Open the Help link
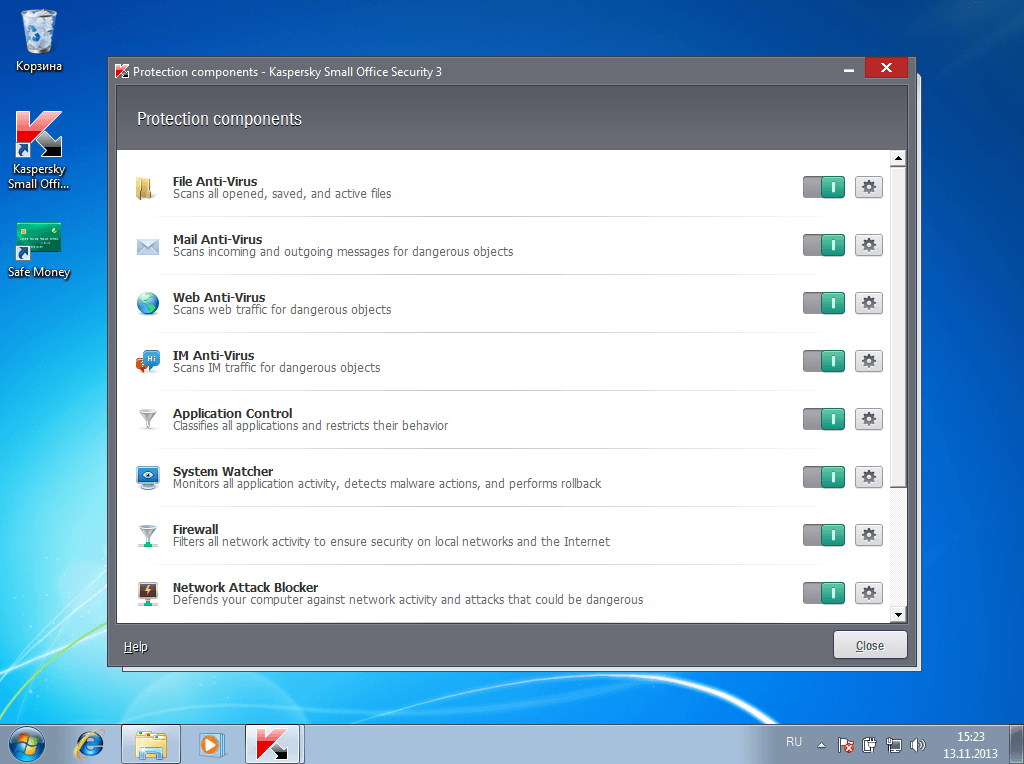The image size is (1024, 764). coord(136,646)
